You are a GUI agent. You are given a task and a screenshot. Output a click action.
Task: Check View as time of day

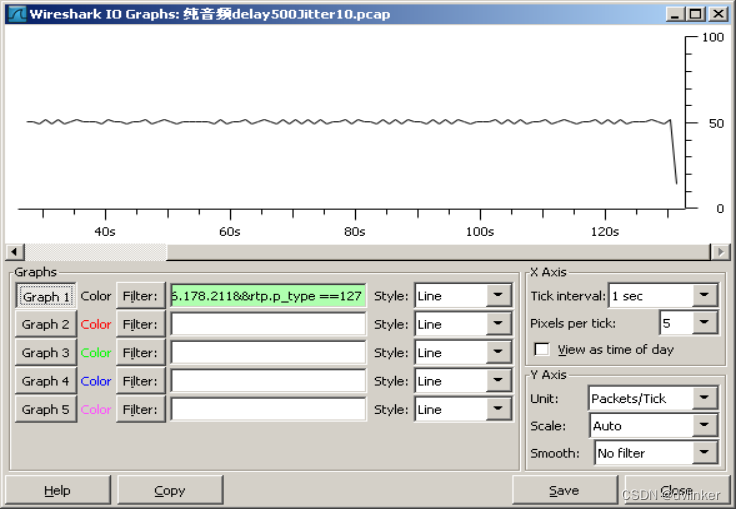[542, 349]
